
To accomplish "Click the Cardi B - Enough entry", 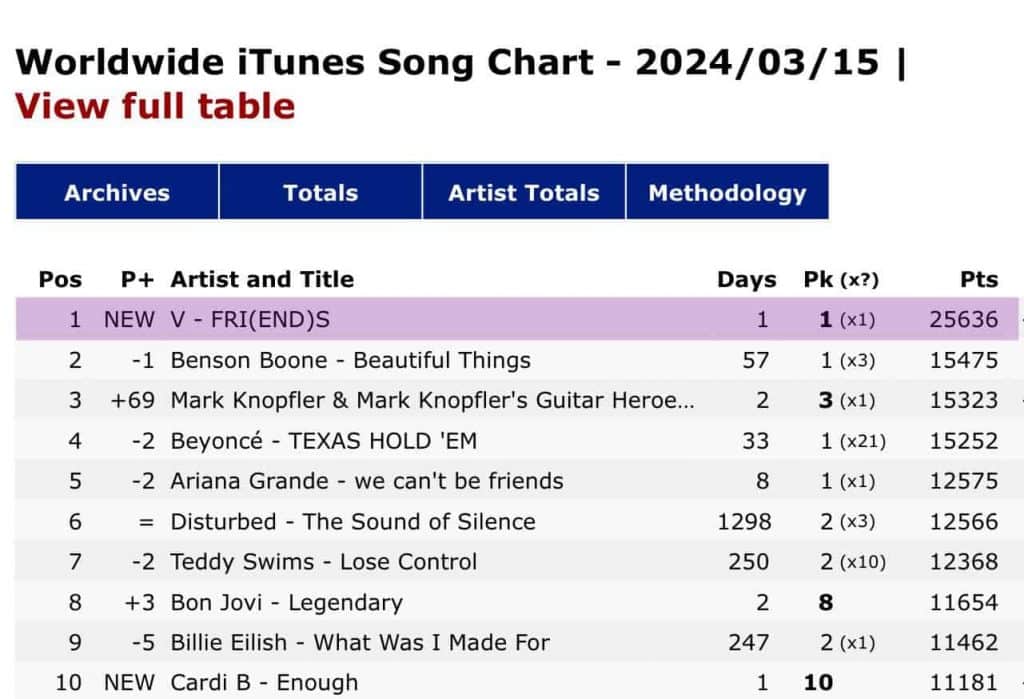I will coord(265,683).
